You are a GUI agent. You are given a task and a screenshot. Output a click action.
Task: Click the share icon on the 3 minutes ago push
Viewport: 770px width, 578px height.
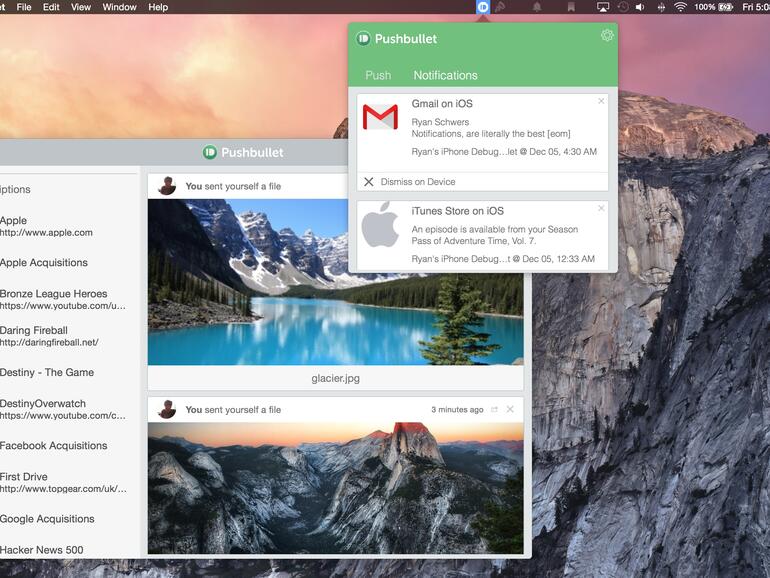point(495,410)
